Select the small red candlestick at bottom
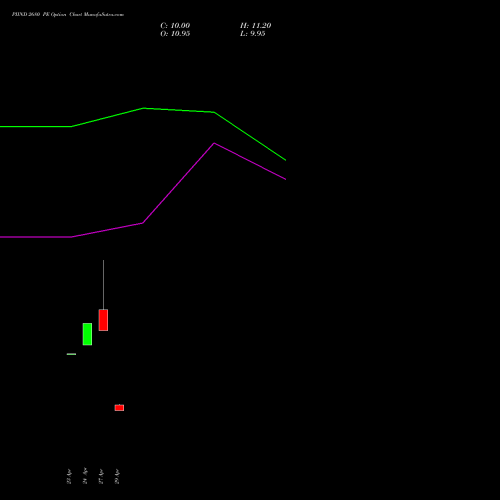500x500 pixels. click(x=119, y=408)
